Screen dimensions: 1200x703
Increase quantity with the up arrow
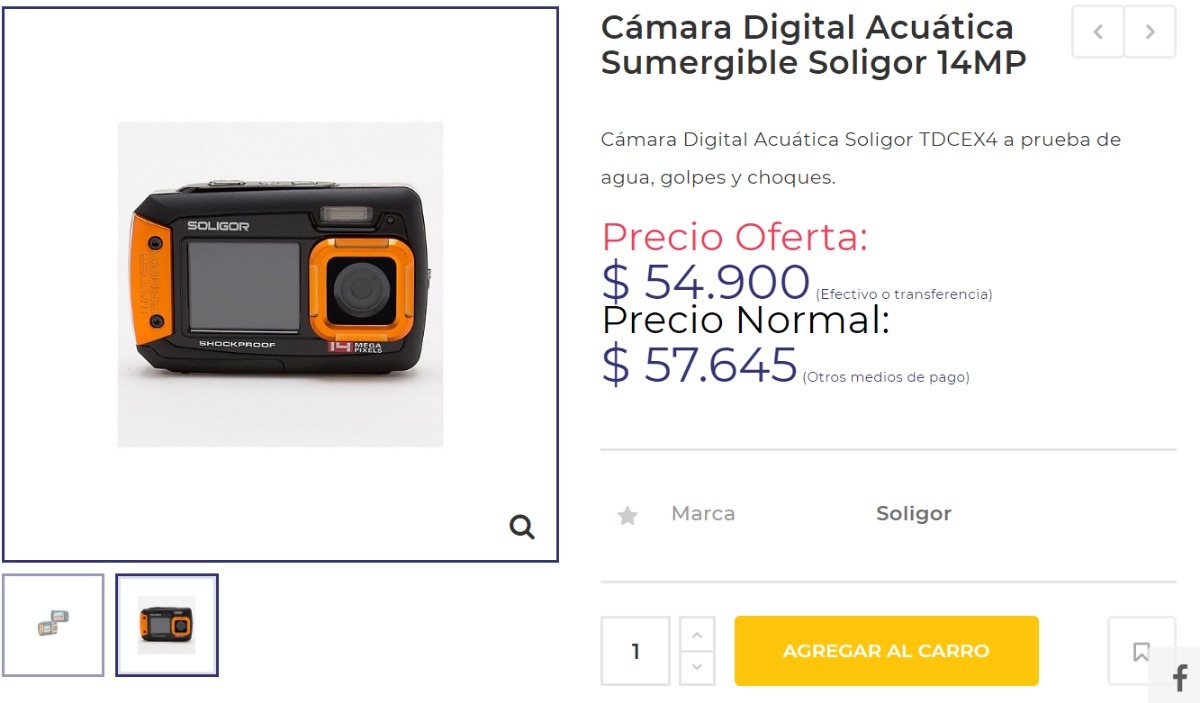[x=697, y=634]
